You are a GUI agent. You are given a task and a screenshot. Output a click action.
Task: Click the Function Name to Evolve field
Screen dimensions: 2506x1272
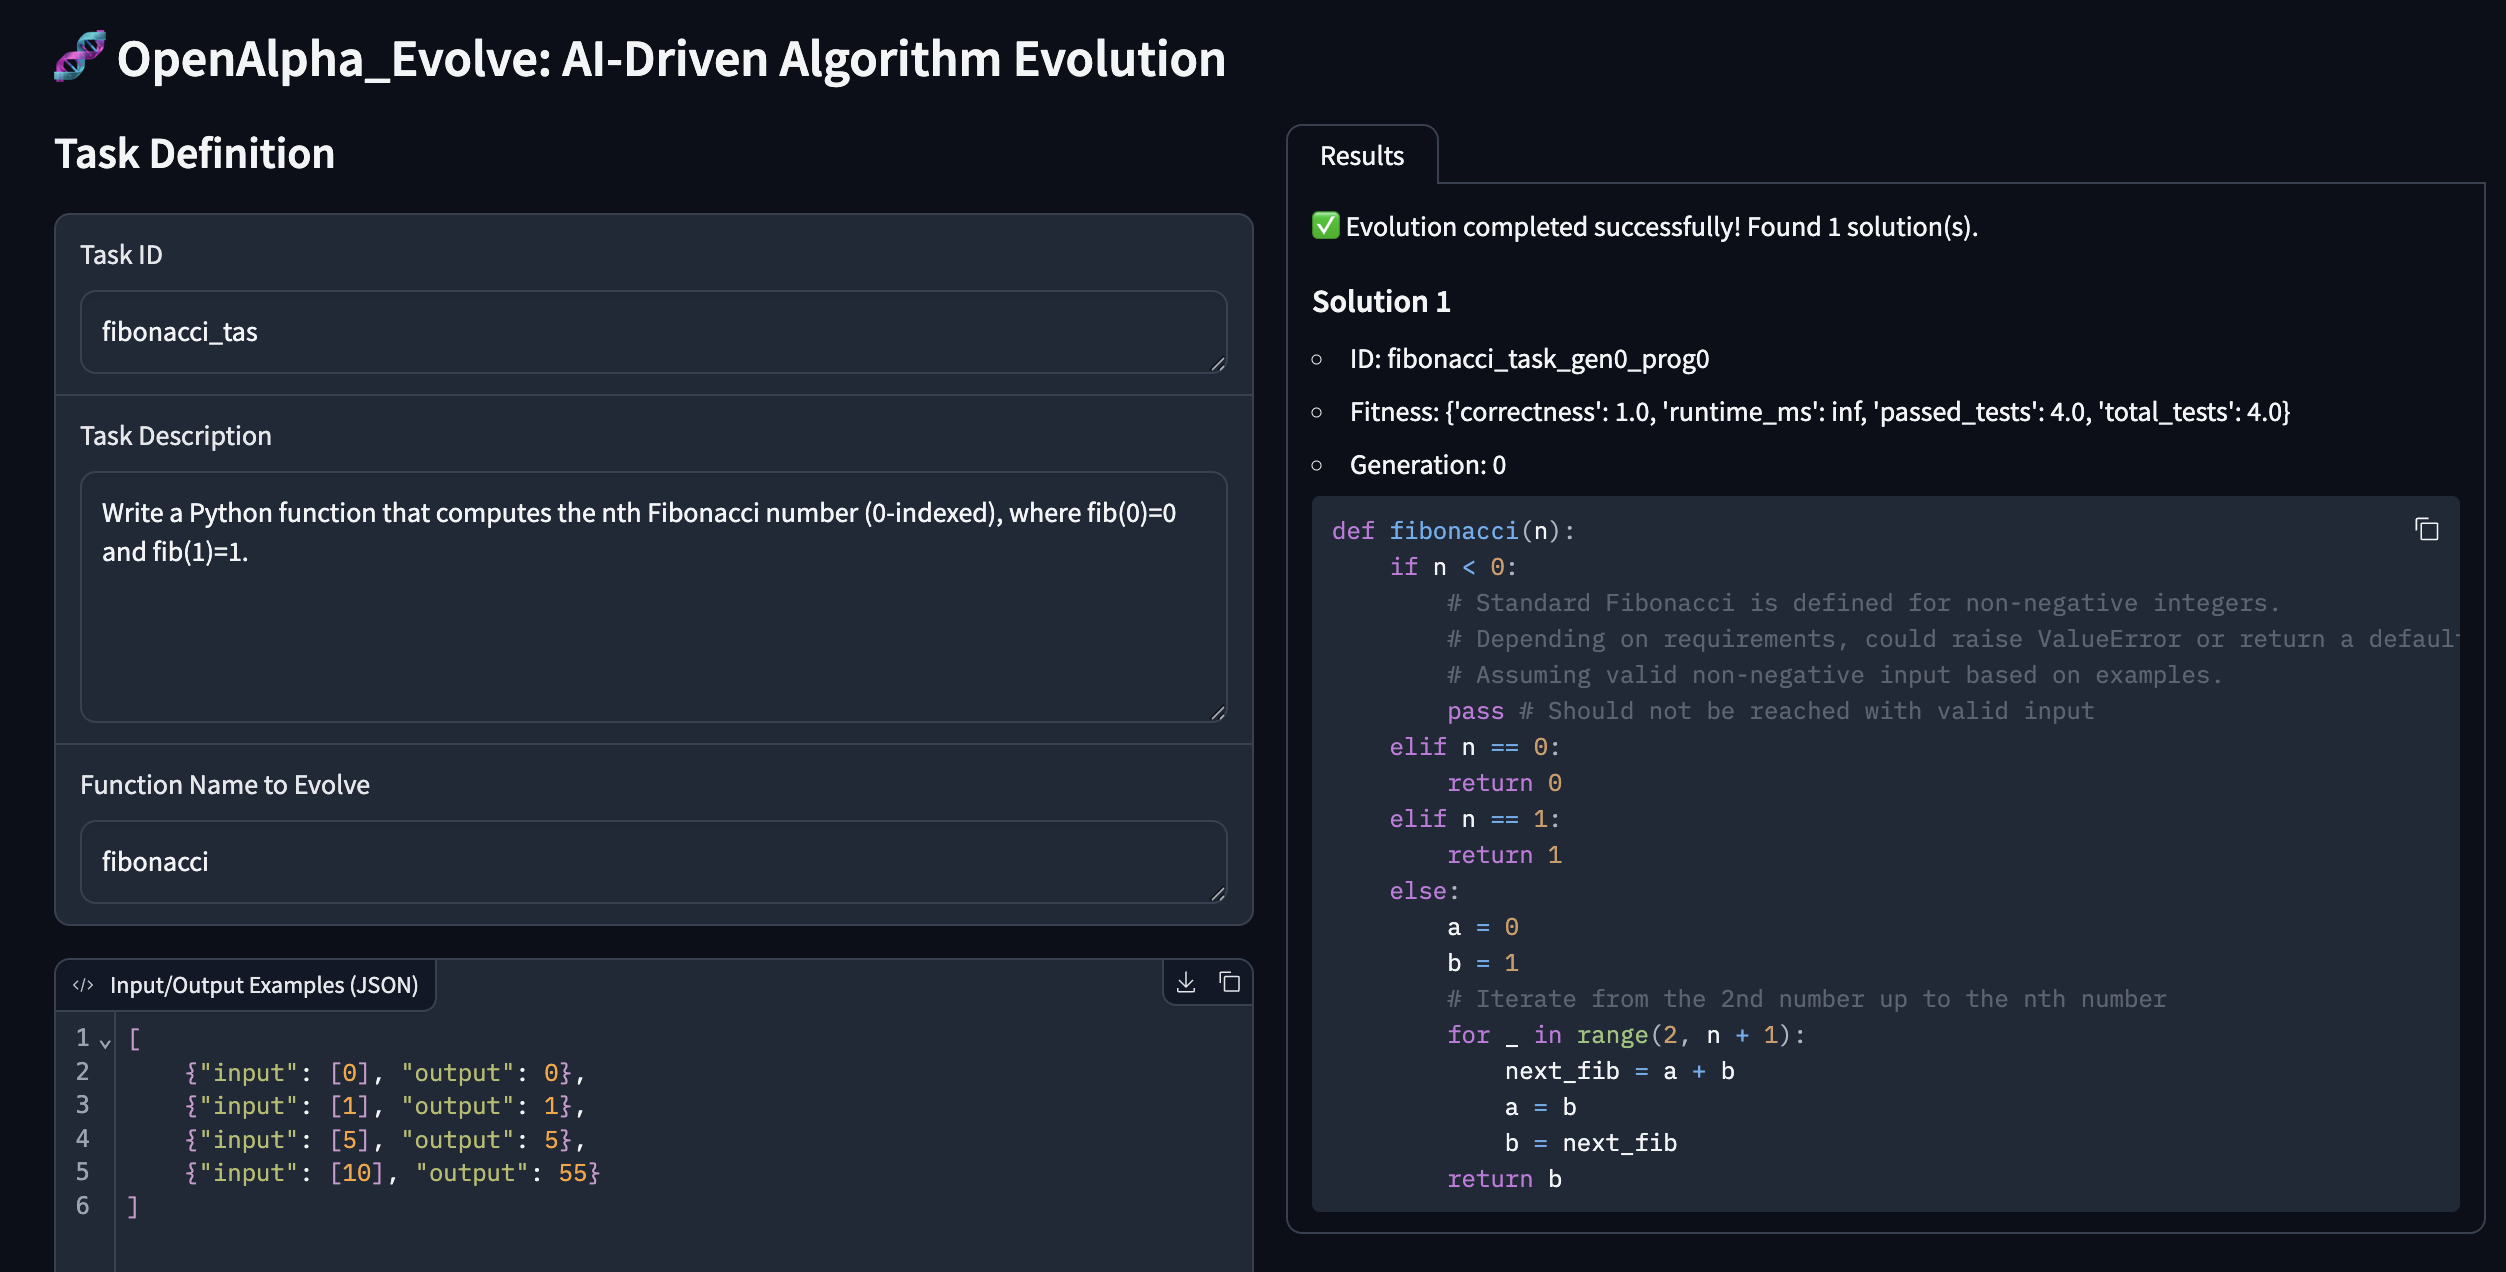click(650, 862)
